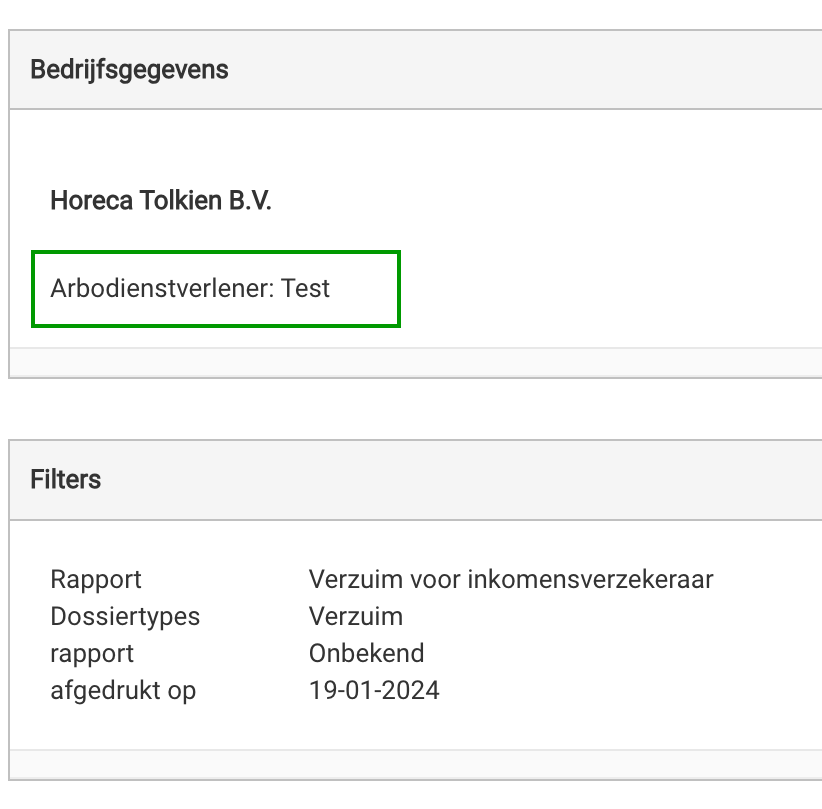Image resolution: width=822 pixels, height=809 pixels.
Task: Click the Dossiertypes filter label
Action: (125, 617)
